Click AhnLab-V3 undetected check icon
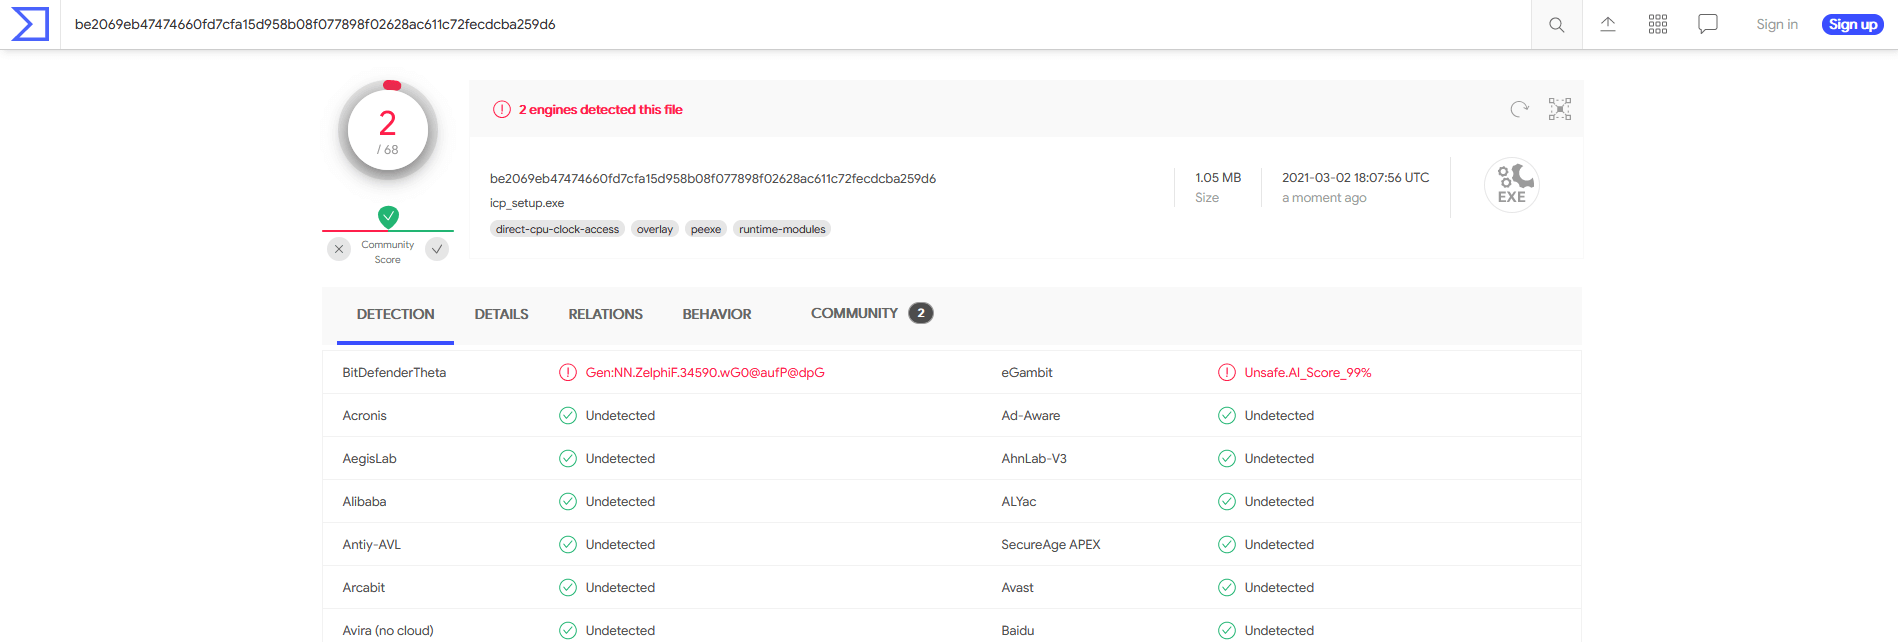The height and width of the screenshot is (642, 1898). click(1227, 458)
